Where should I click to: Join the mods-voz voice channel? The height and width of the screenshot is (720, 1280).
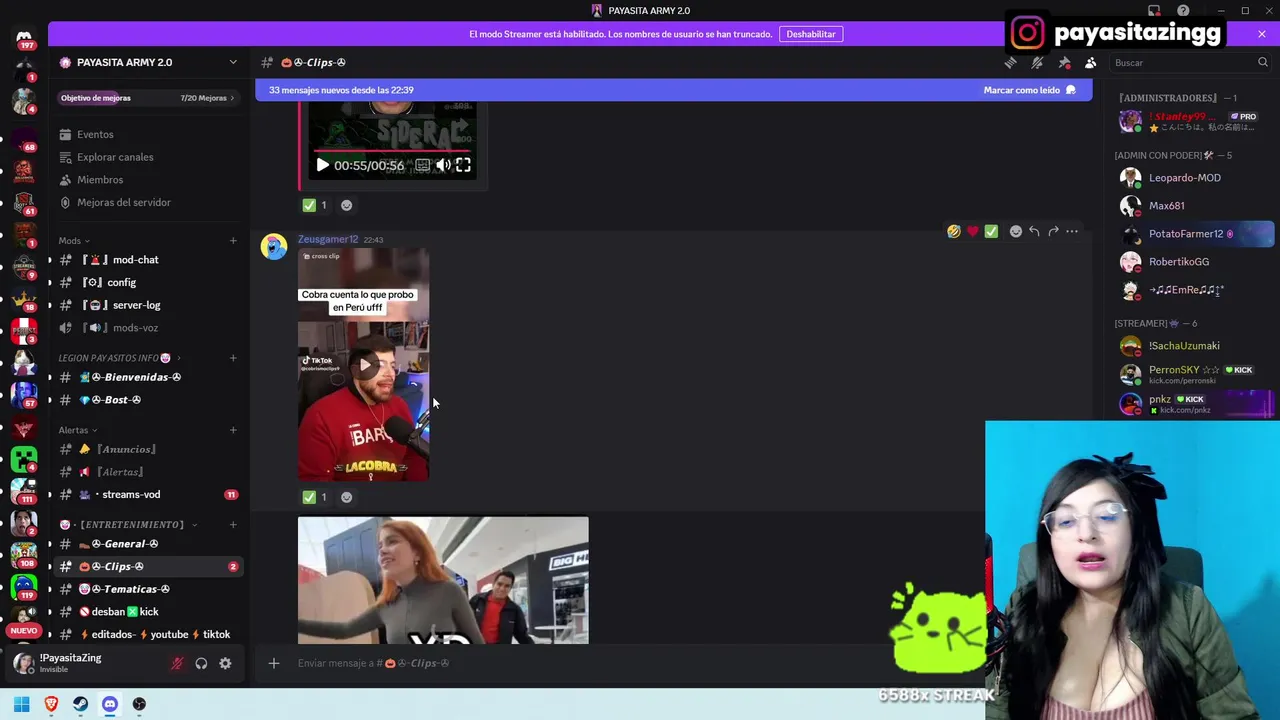click(148, 328)
